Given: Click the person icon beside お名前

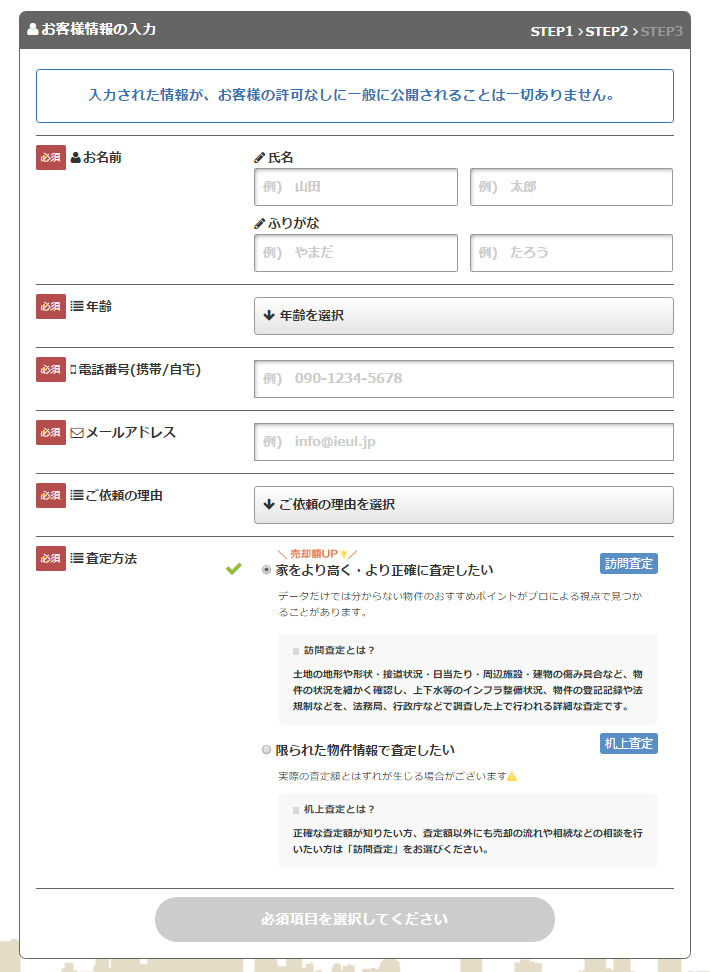Looking at the screenshot, I should 76,157.
